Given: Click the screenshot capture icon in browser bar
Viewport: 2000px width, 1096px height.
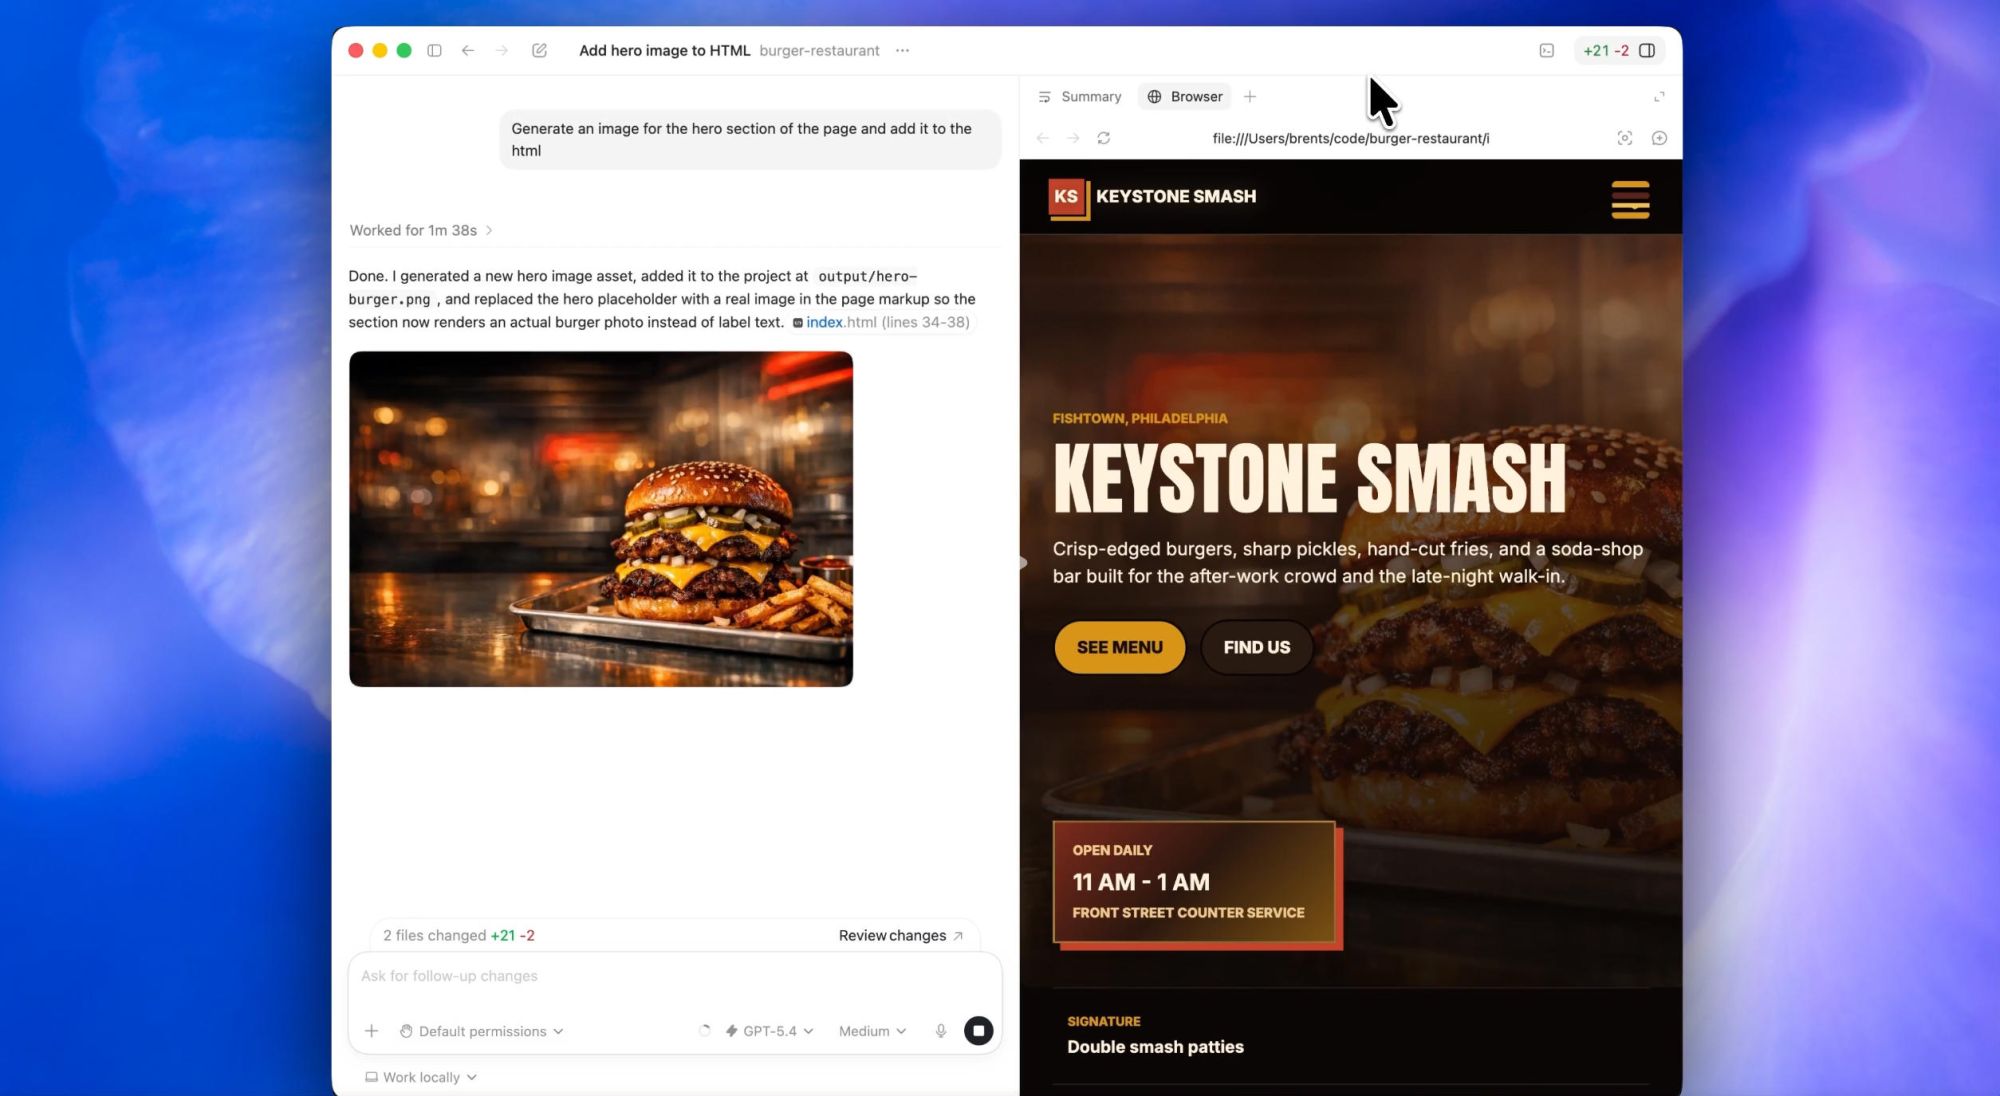Looking at the screenshot, I should click(x=1624, y=138).
